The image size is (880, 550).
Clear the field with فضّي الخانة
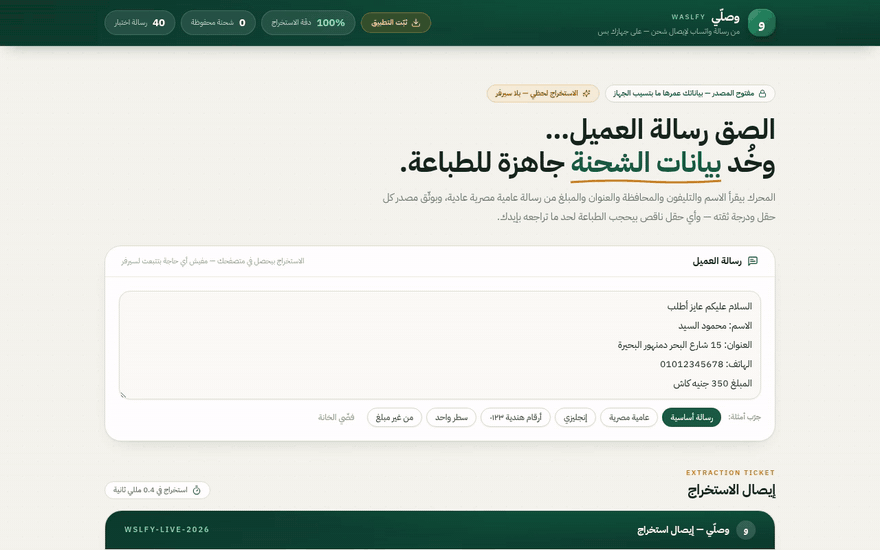pyautogui.click(x=336, y=418)
